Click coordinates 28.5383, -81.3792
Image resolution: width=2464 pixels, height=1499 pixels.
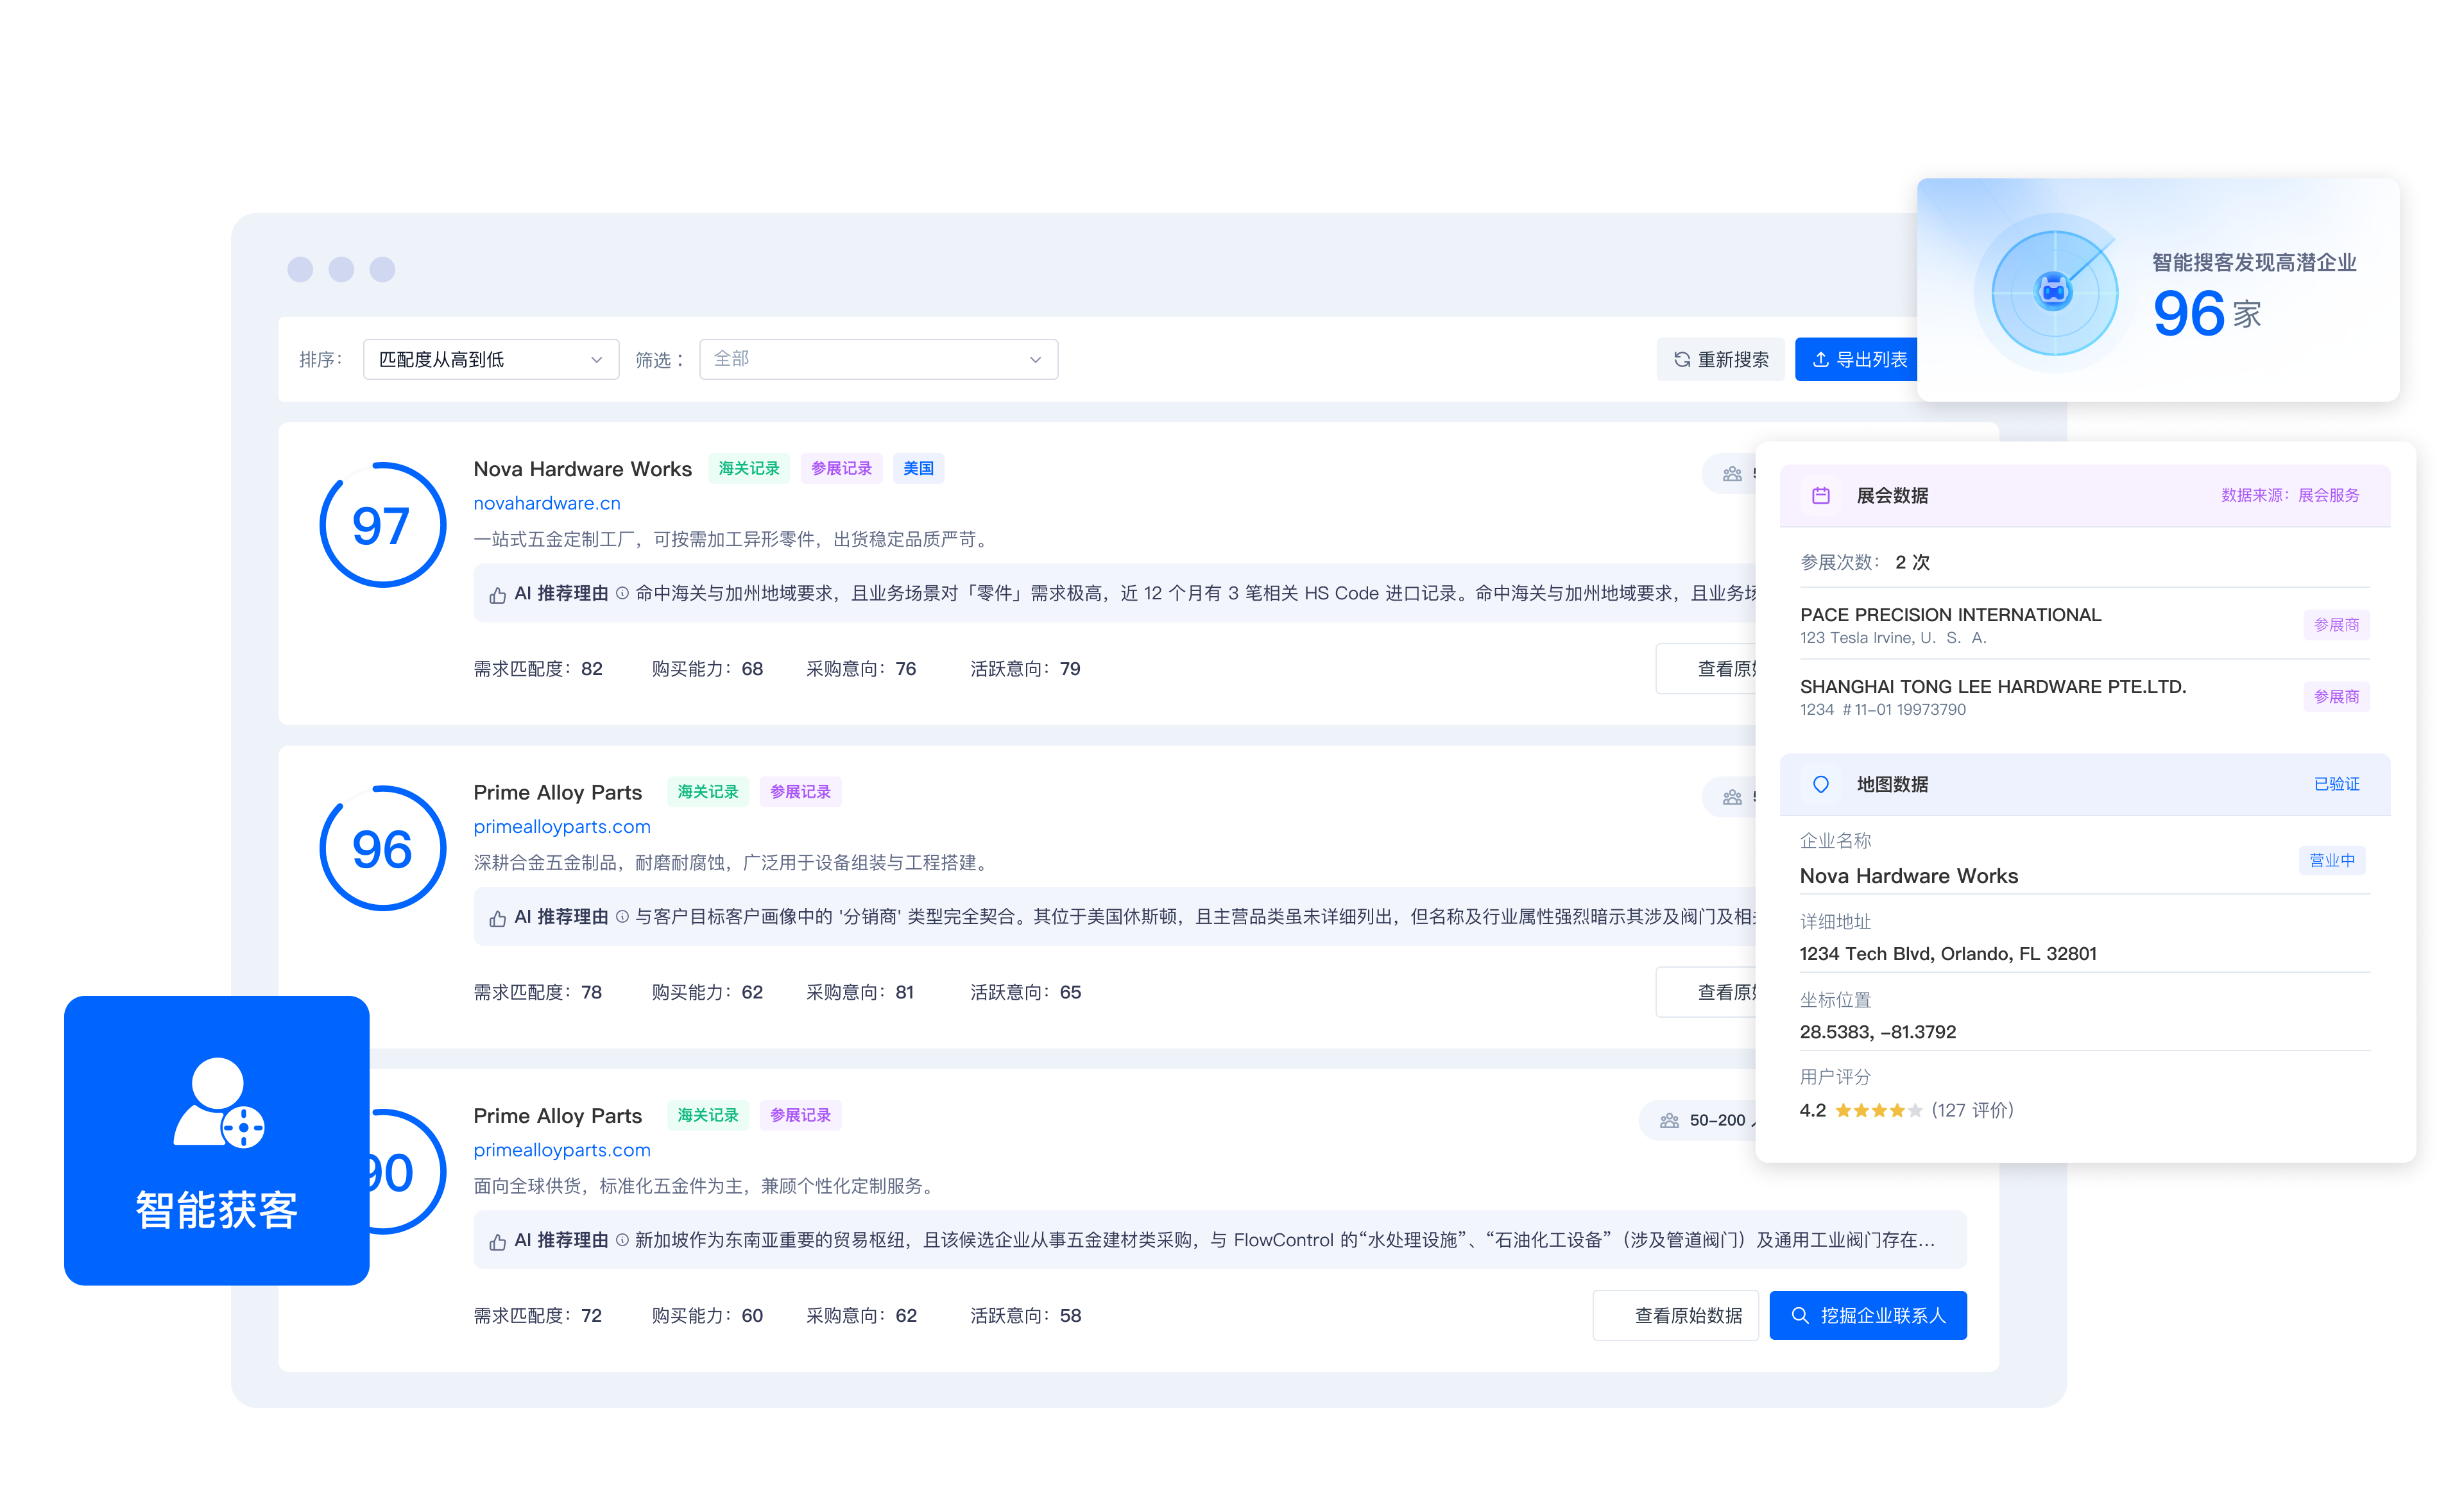pos(1877,1032)
